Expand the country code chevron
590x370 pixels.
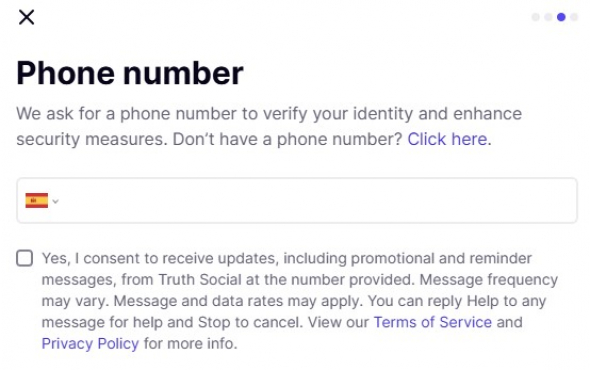(x=55, y=201)
